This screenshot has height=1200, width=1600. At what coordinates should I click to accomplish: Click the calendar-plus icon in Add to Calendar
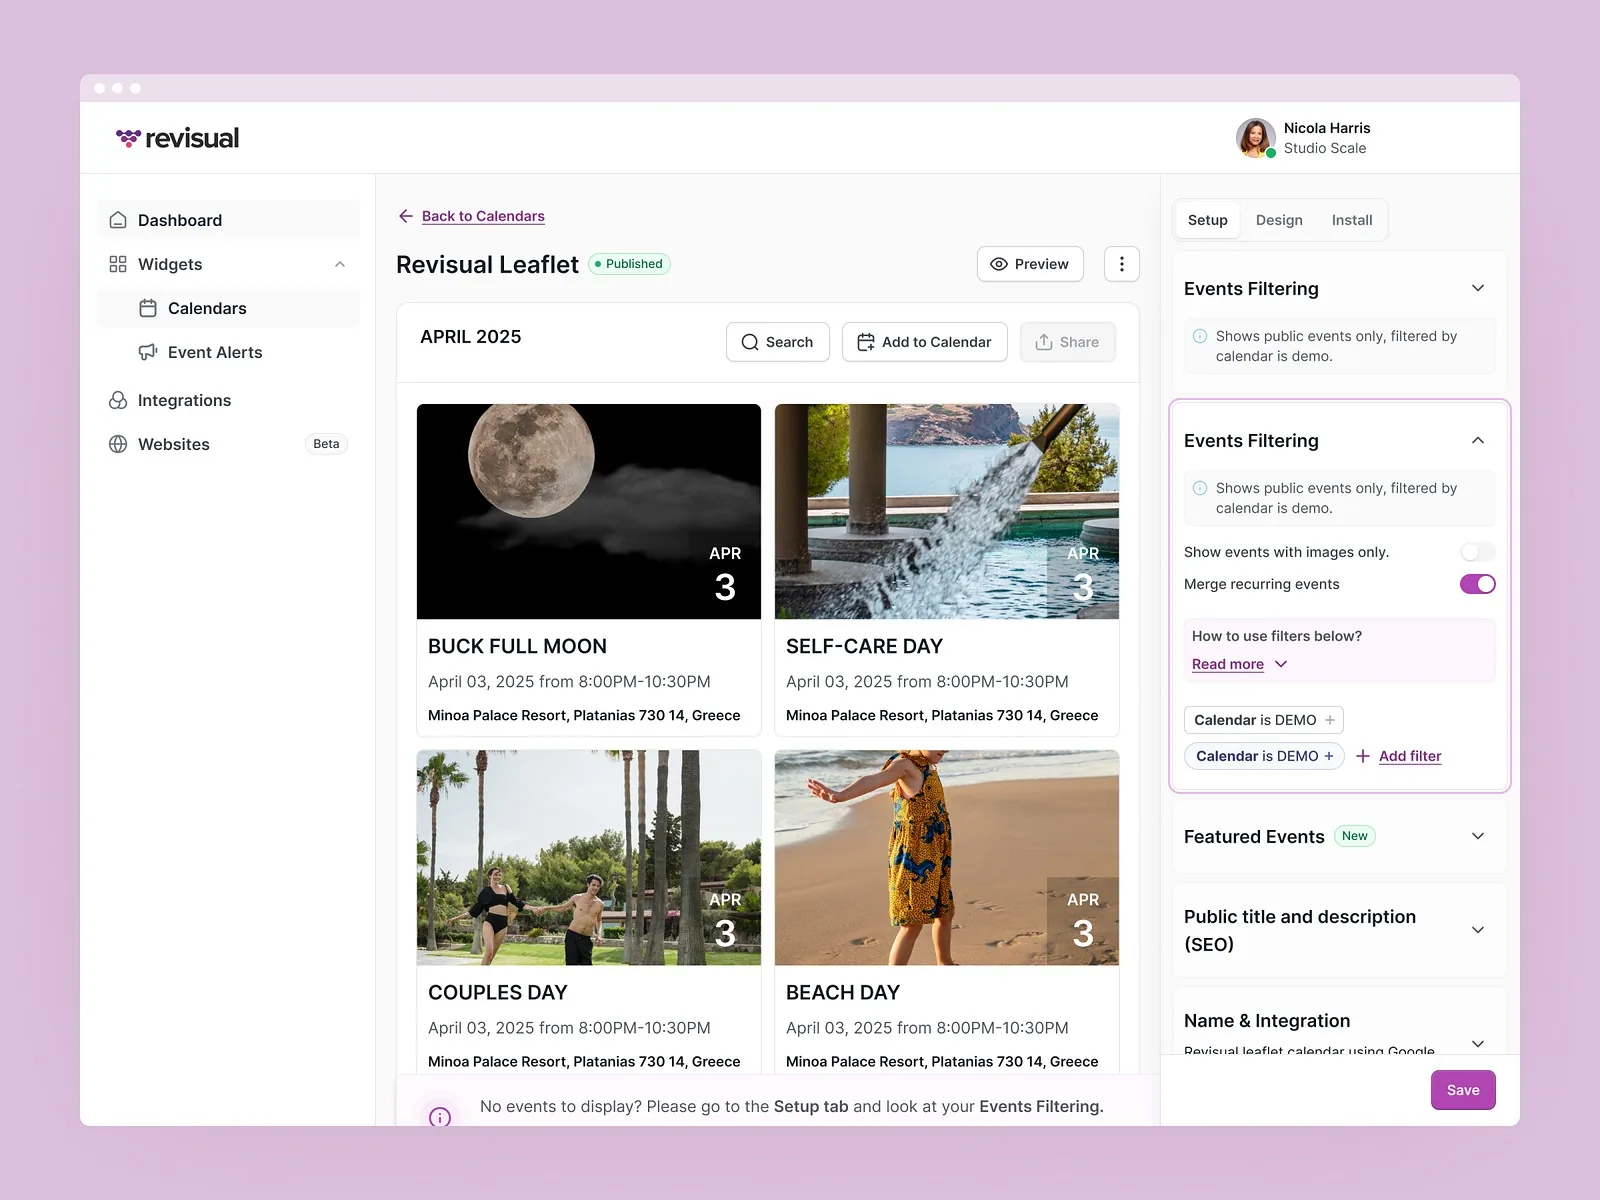pos(866,342)
